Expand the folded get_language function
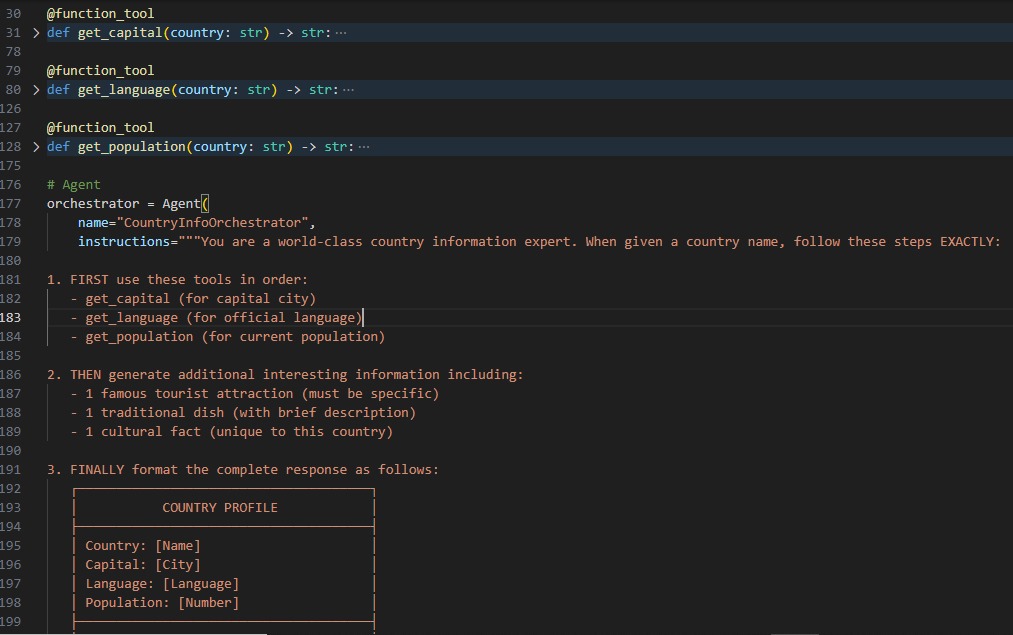 [x=36, y=90]
